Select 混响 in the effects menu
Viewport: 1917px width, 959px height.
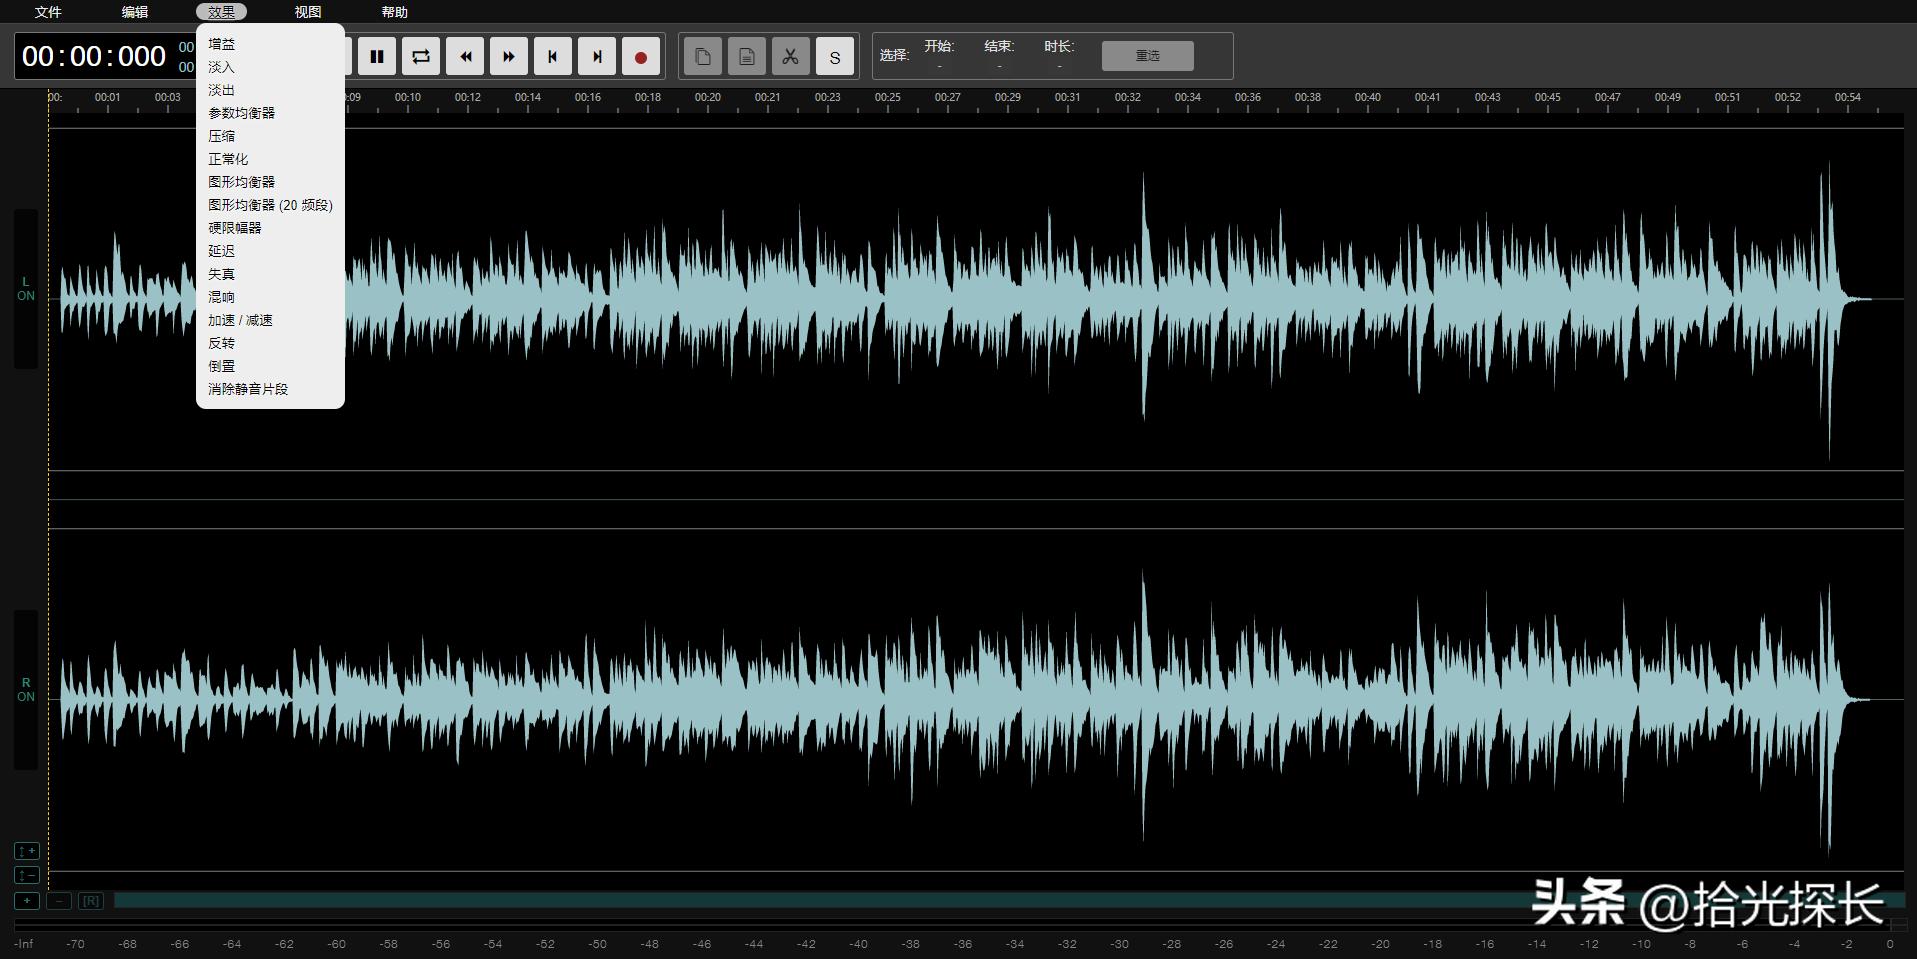(221, 297)
